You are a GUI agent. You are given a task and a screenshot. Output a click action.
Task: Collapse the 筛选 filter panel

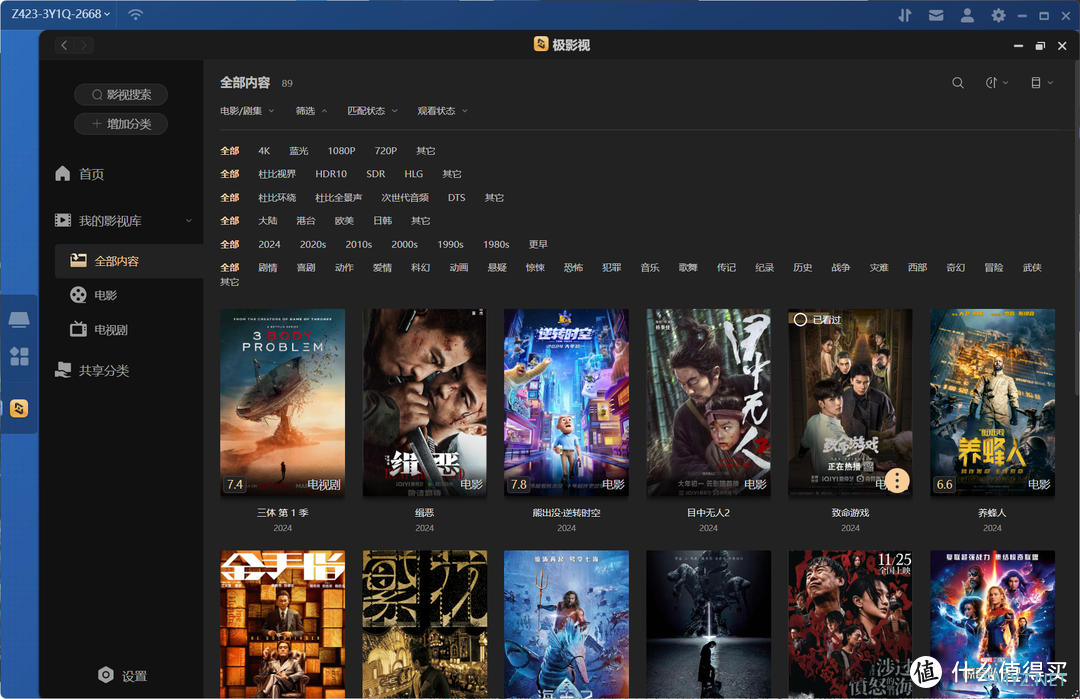tap(311, 111)
